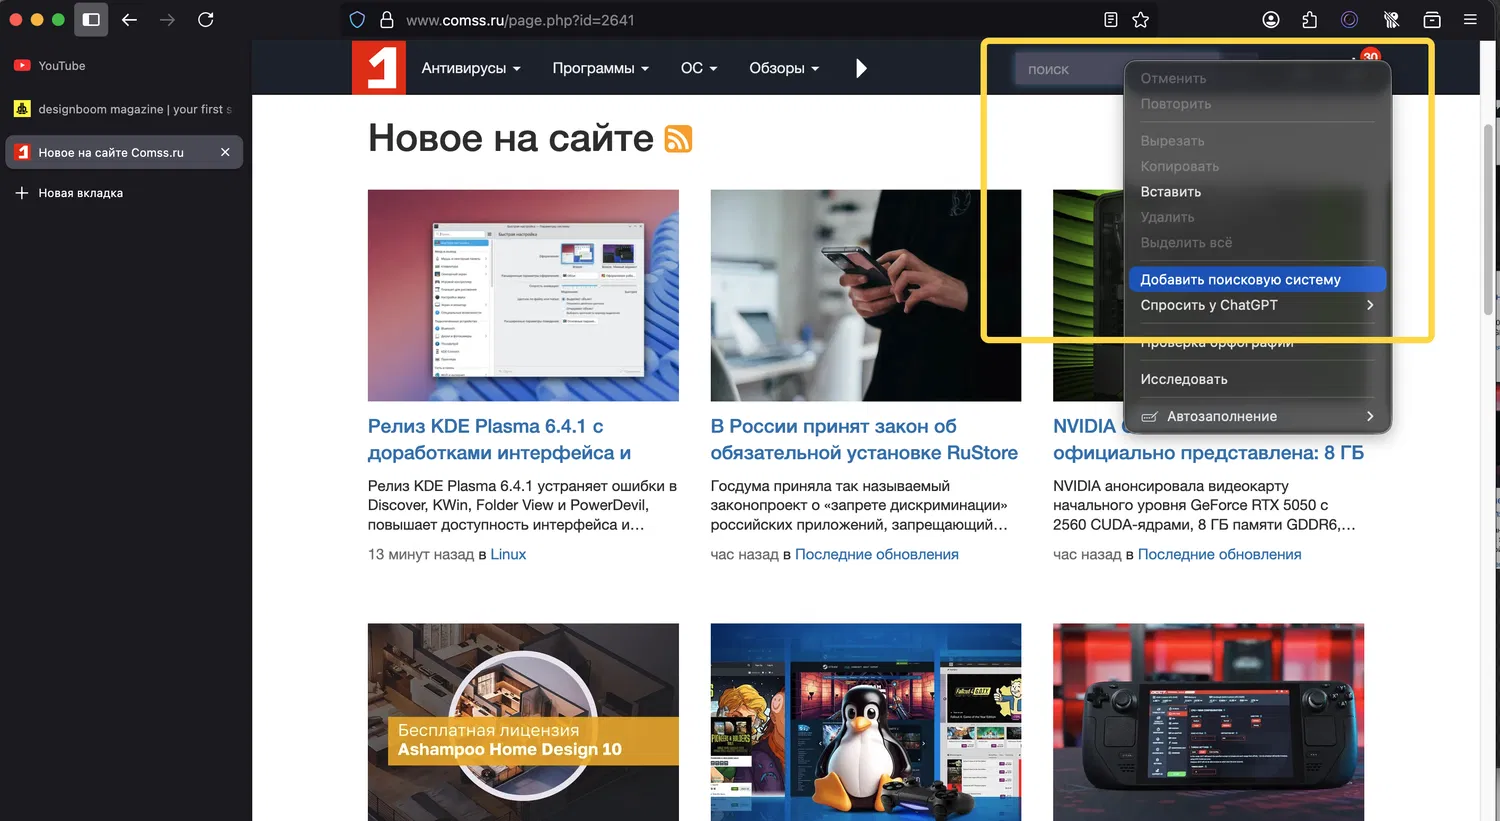Click the '13 минут назад' timestamp text
This screenshot has width=1500, height=821.
click(x=421, y=554)
